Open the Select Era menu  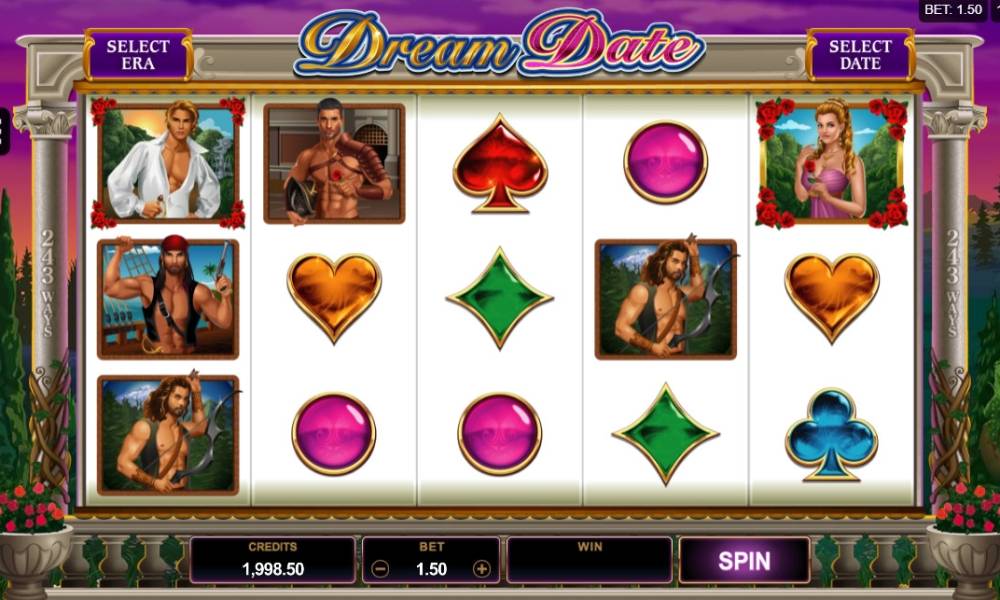138,55
